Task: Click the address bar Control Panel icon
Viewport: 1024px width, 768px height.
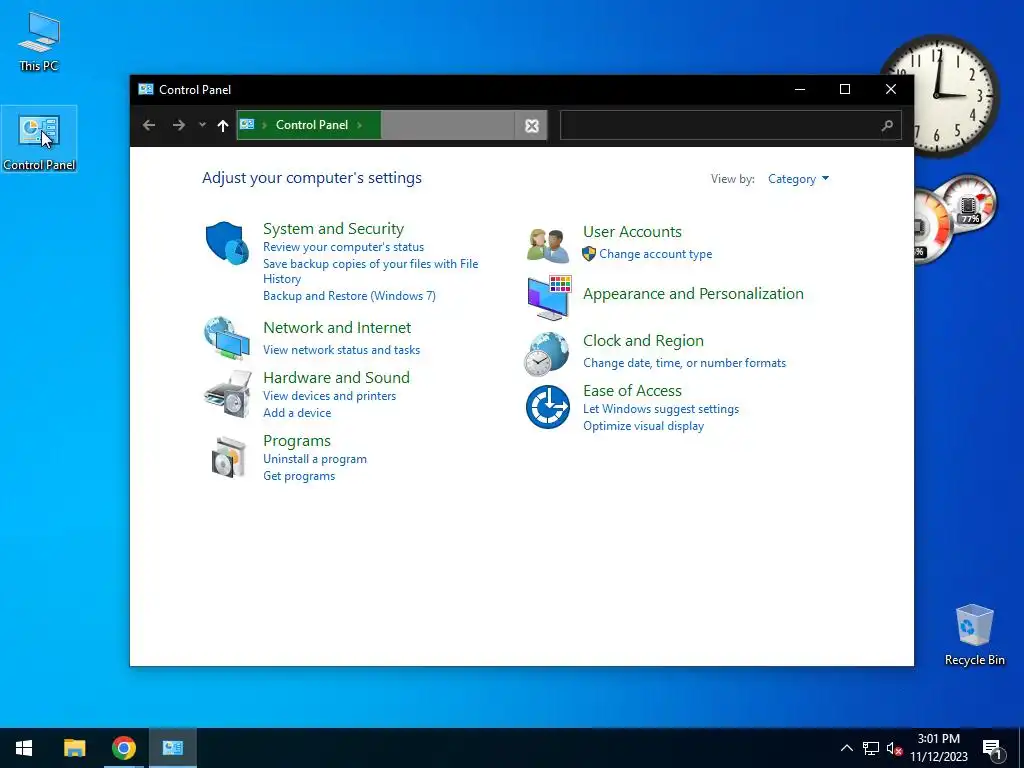Action: coord(247,124)
